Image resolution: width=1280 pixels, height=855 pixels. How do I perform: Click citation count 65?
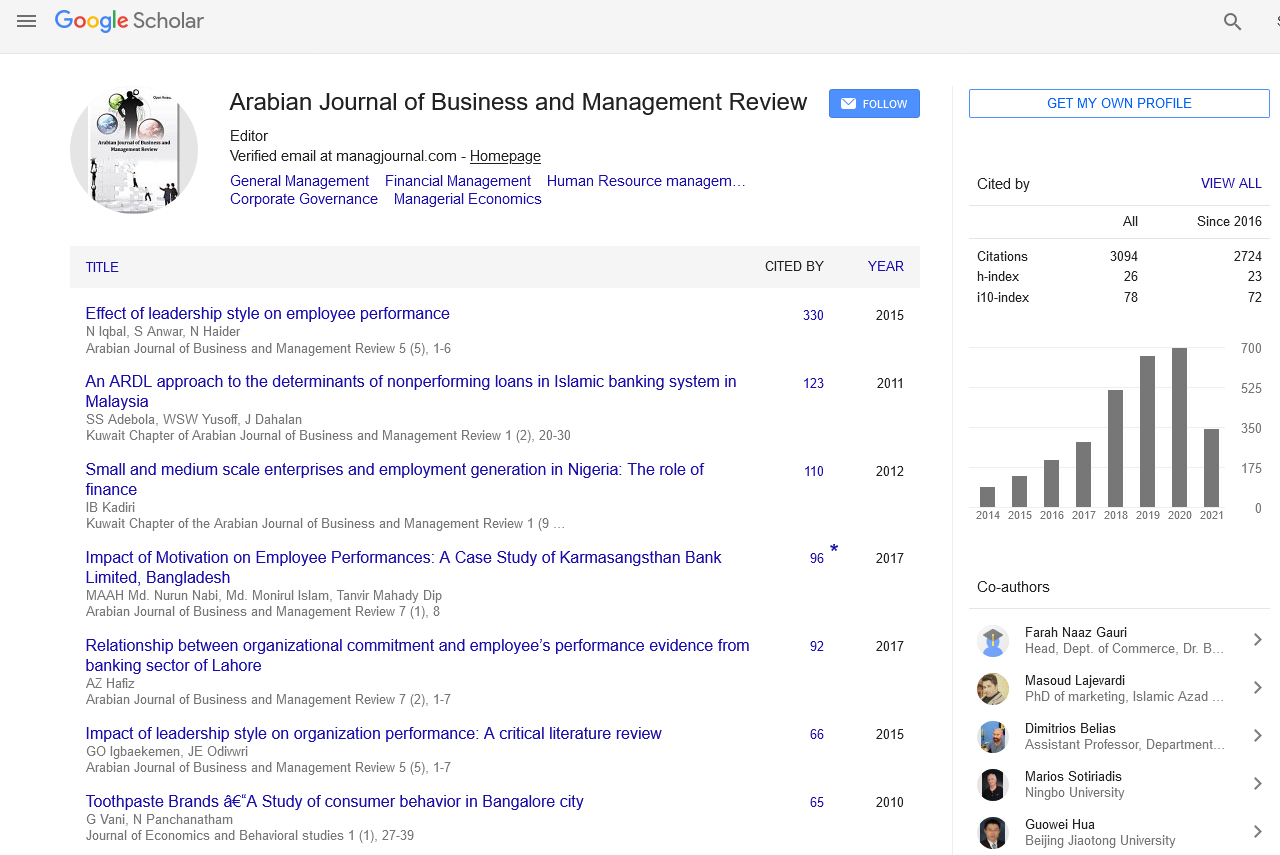[x=817, y=803]
